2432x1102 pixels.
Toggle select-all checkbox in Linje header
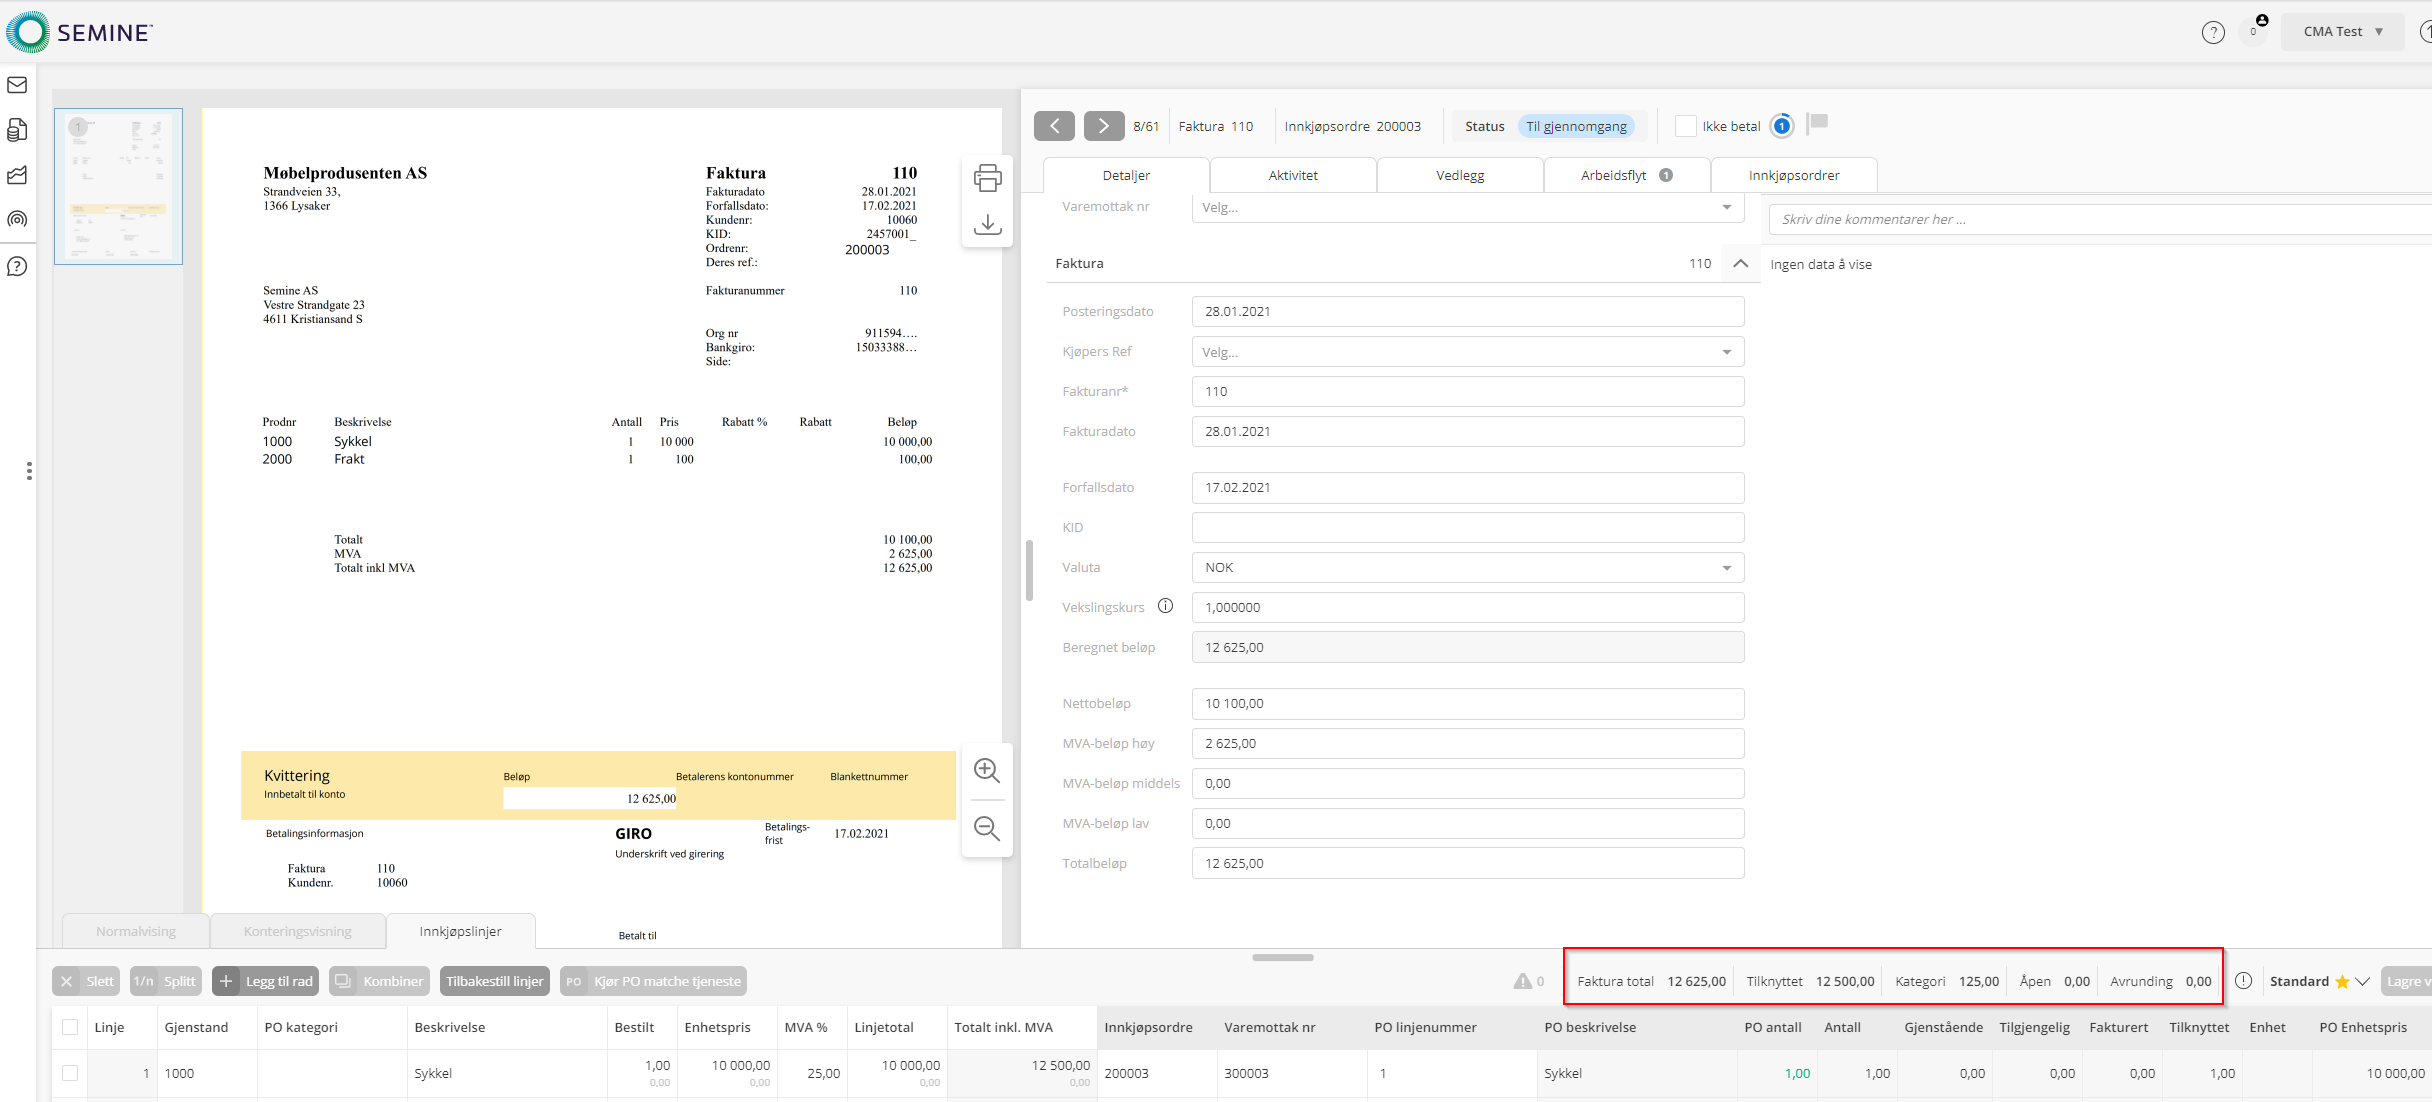click(70, 1027)
